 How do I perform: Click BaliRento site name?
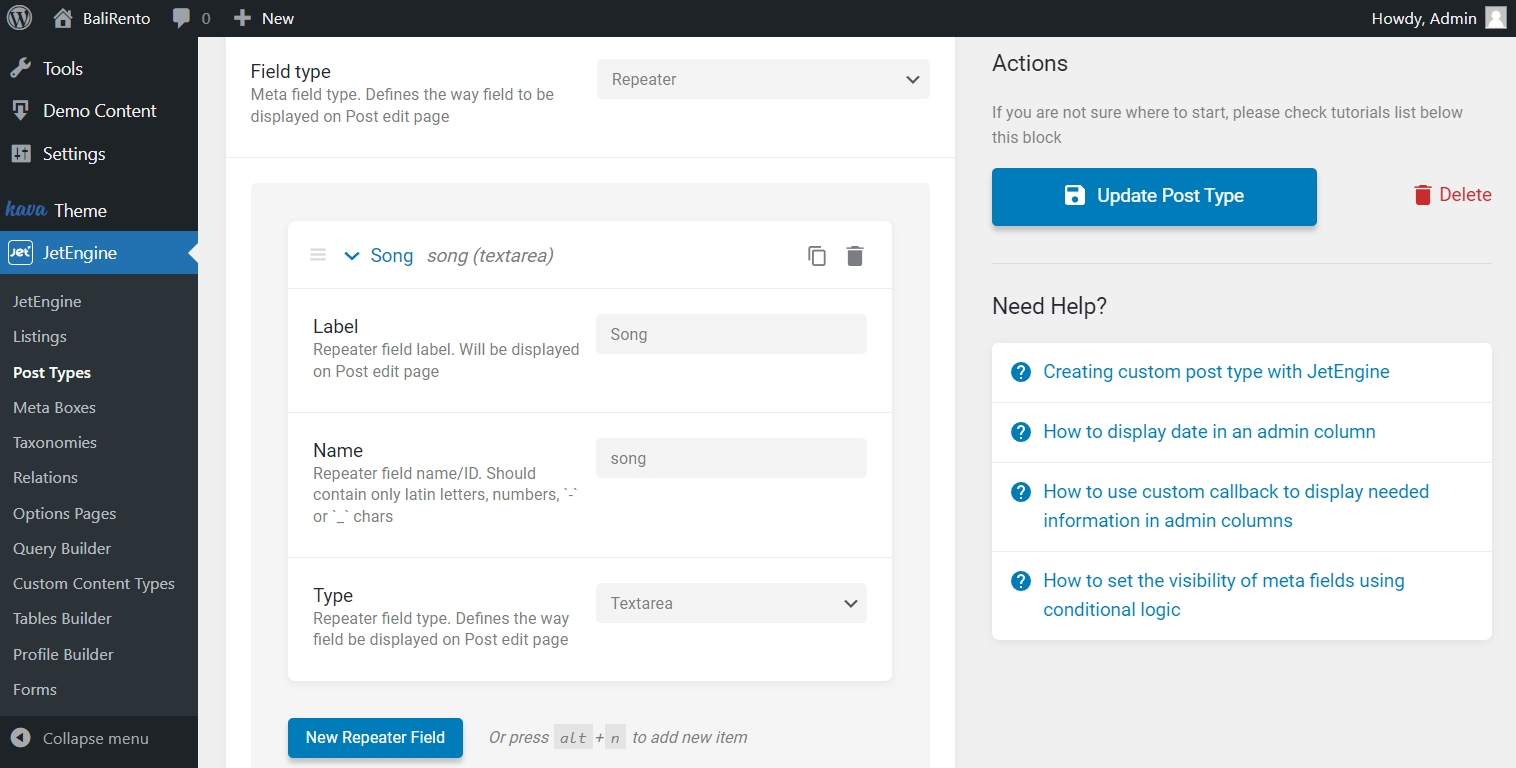116,18
